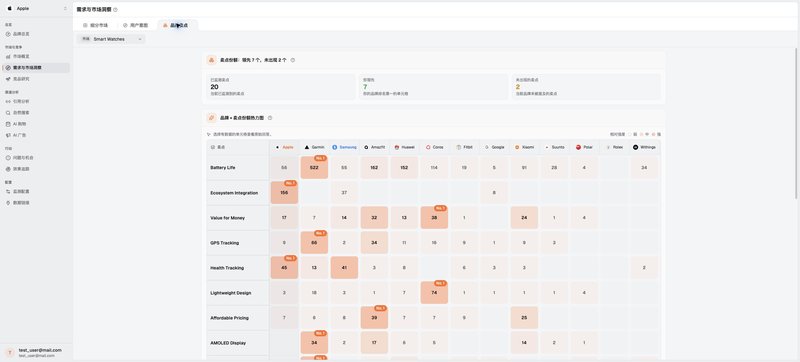The image size is (800, 362).
Task: Click the Samsung logo column header
Action: [x=335, y=147]
